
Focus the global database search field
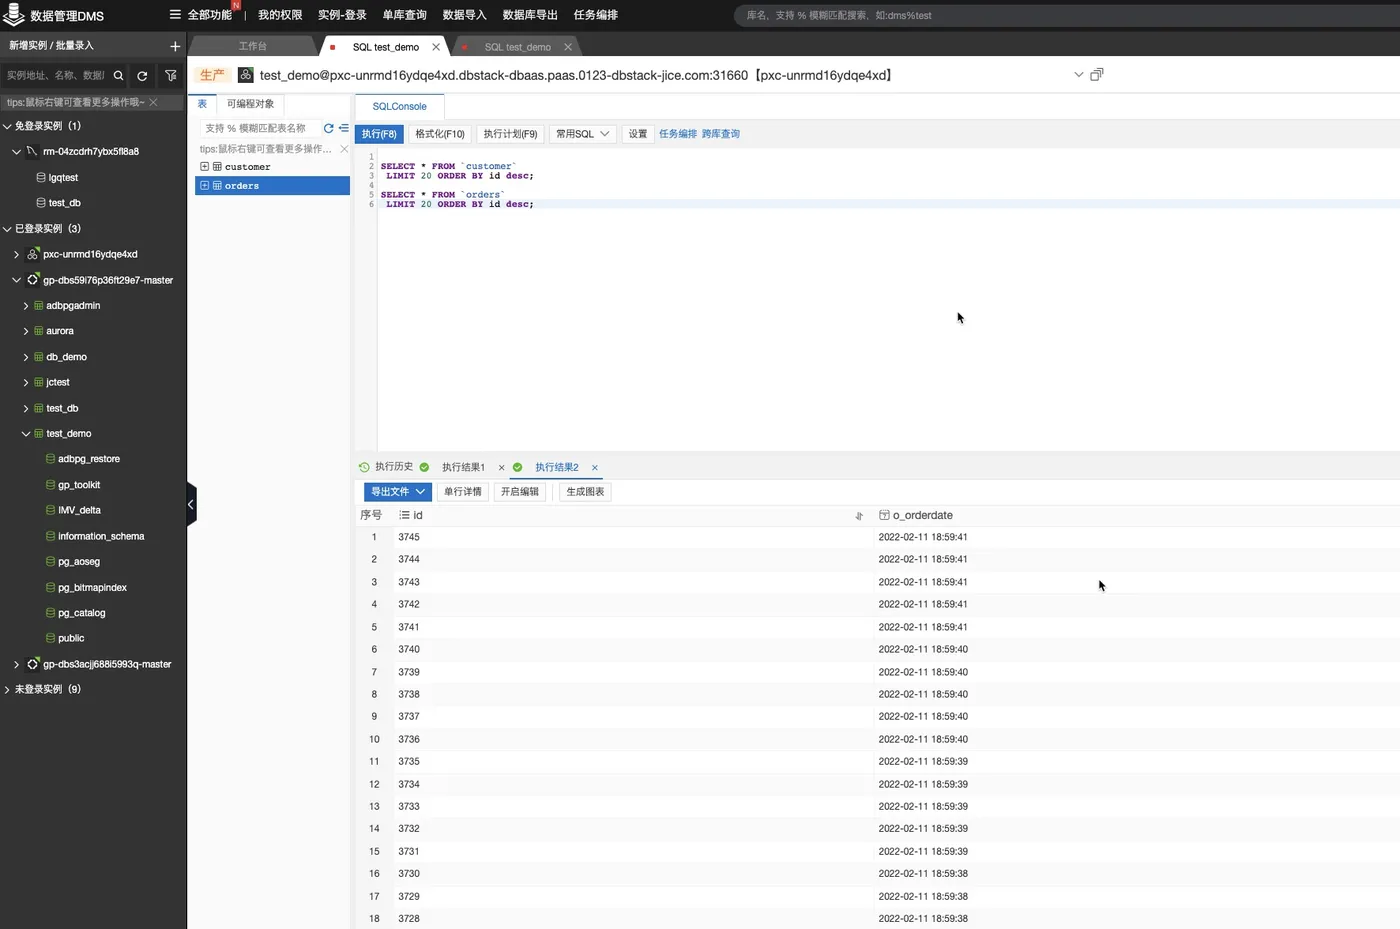point(1067,15)
